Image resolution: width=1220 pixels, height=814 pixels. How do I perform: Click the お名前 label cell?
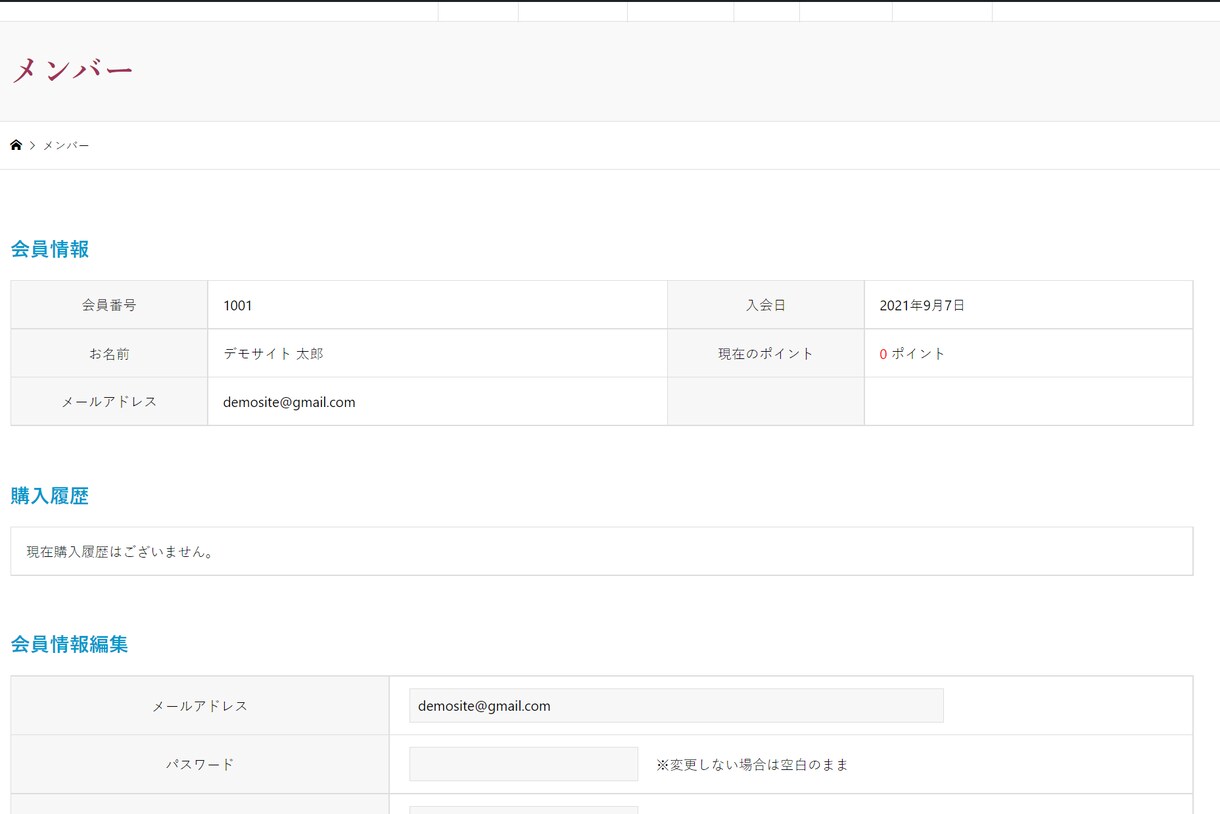109,353
